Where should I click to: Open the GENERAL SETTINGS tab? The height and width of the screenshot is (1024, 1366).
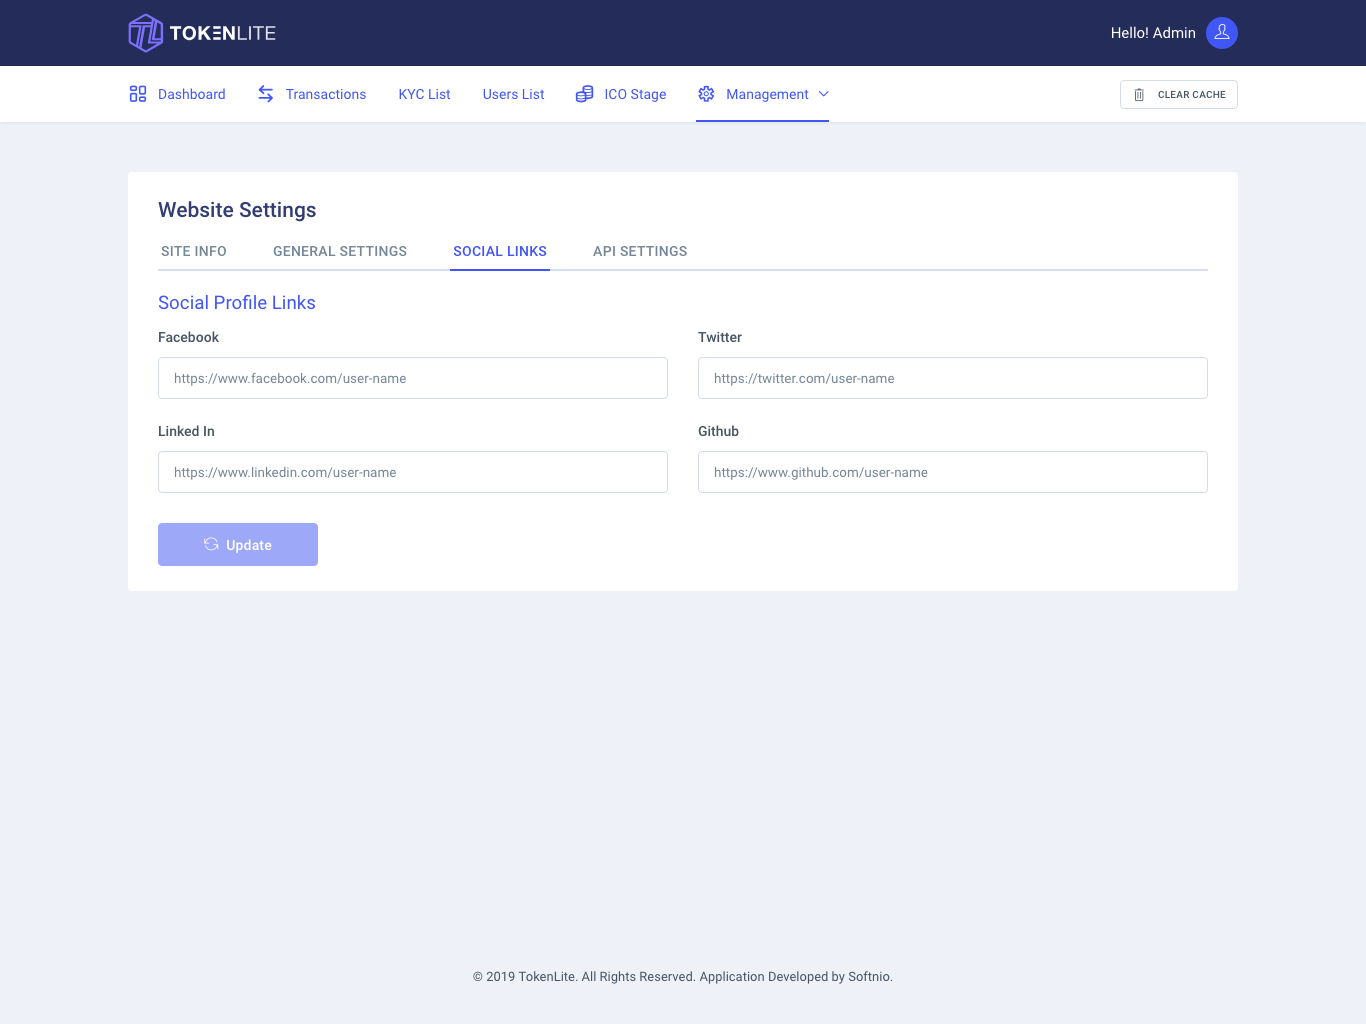tap(339, 251)
